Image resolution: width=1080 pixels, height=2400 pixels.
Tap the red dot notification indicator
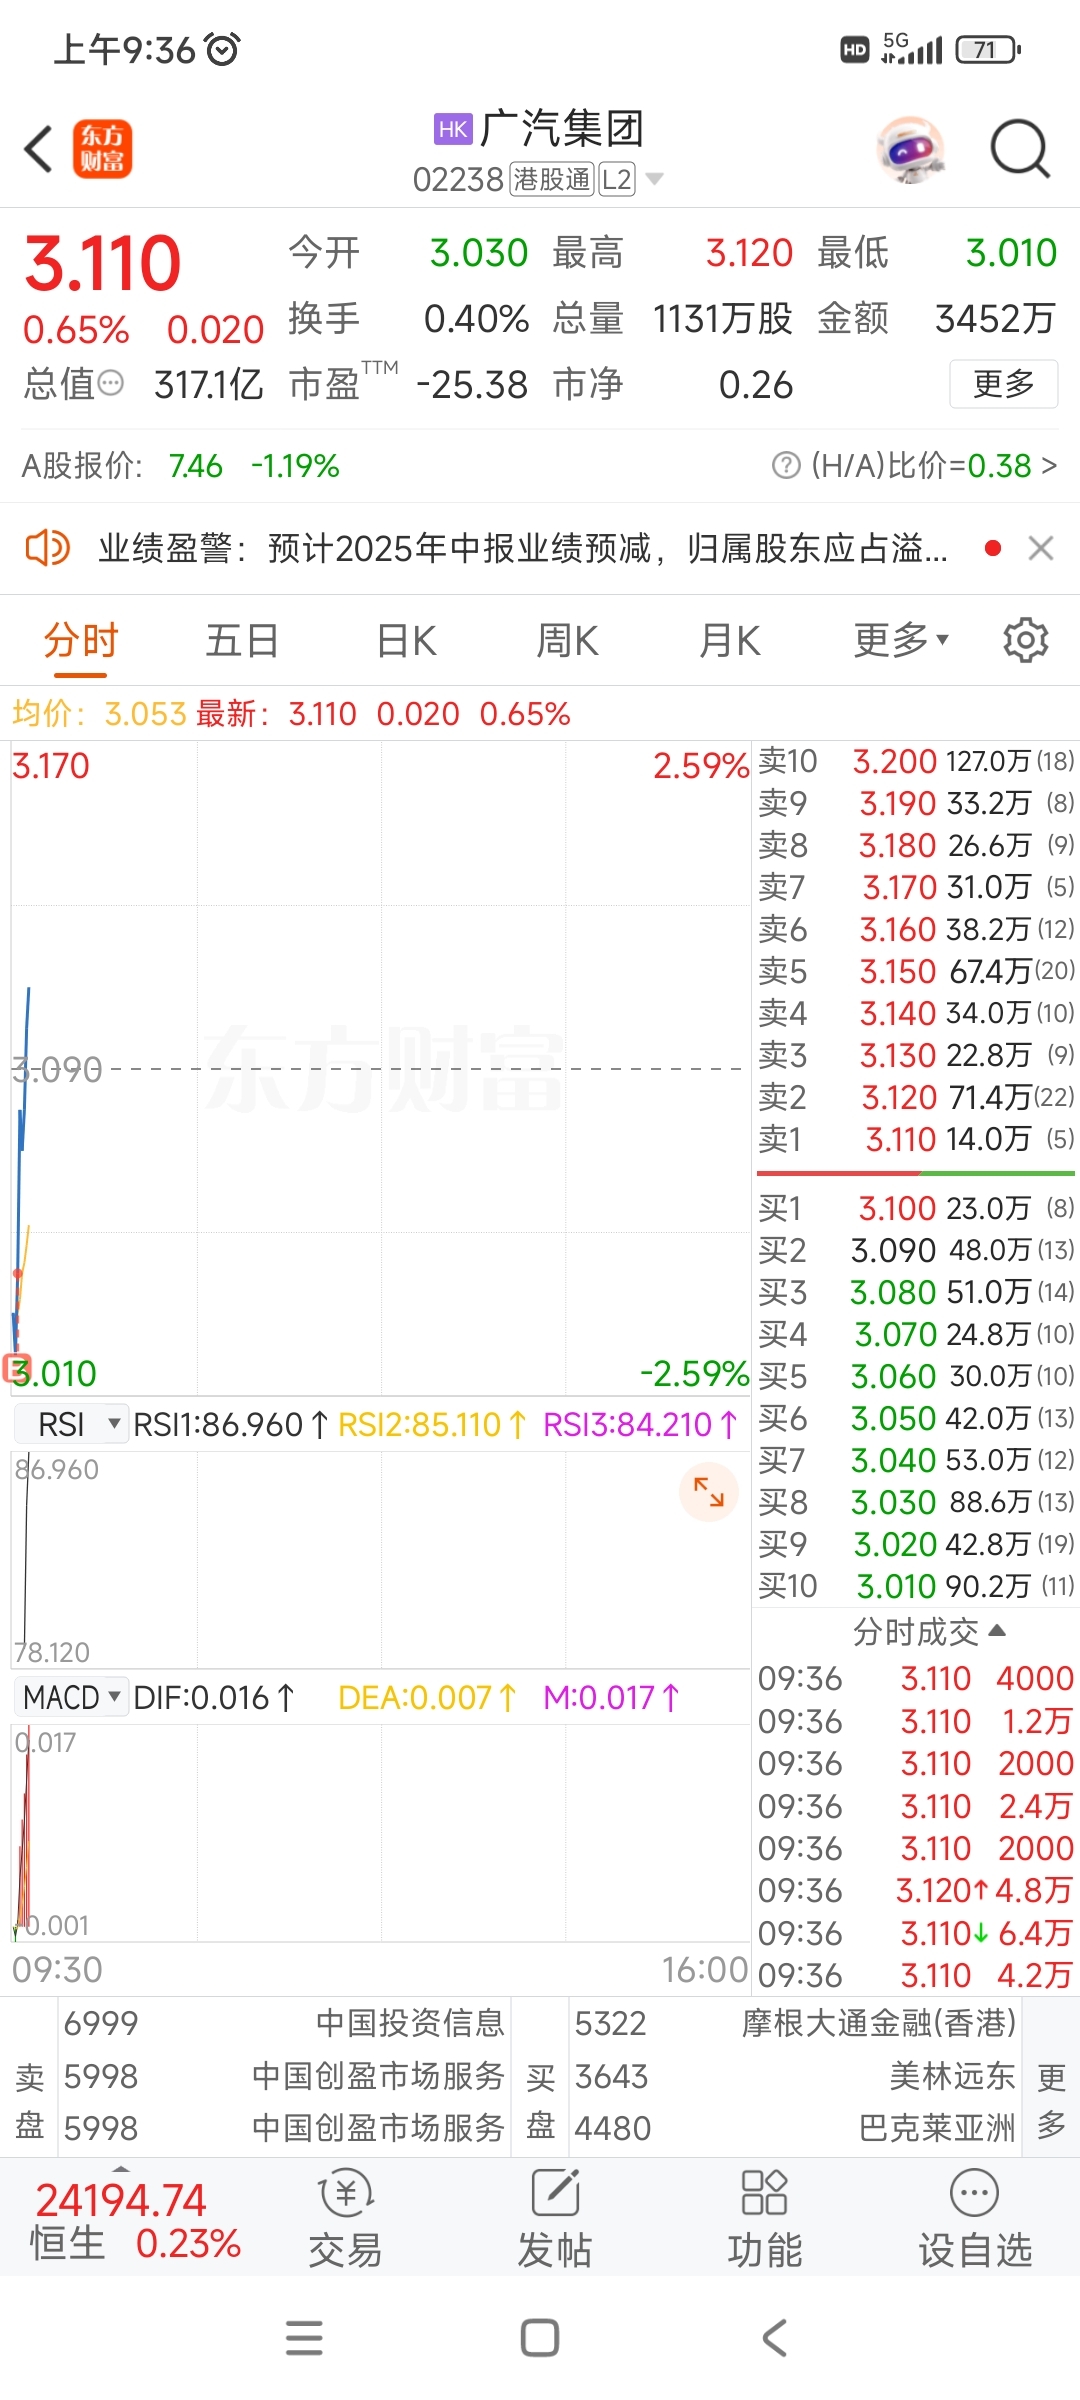(x=993, y=548)
